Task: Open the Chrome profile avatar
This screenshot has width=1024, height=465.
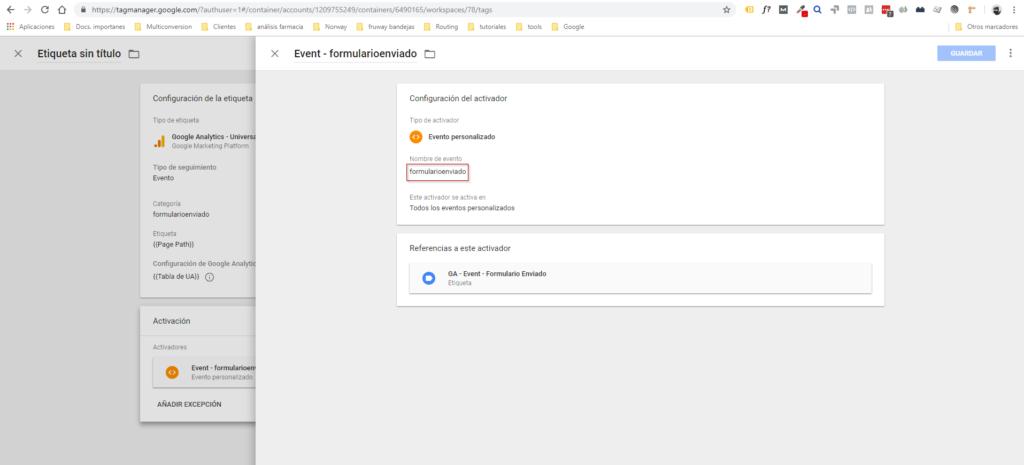Action: [x=997, y=10]
